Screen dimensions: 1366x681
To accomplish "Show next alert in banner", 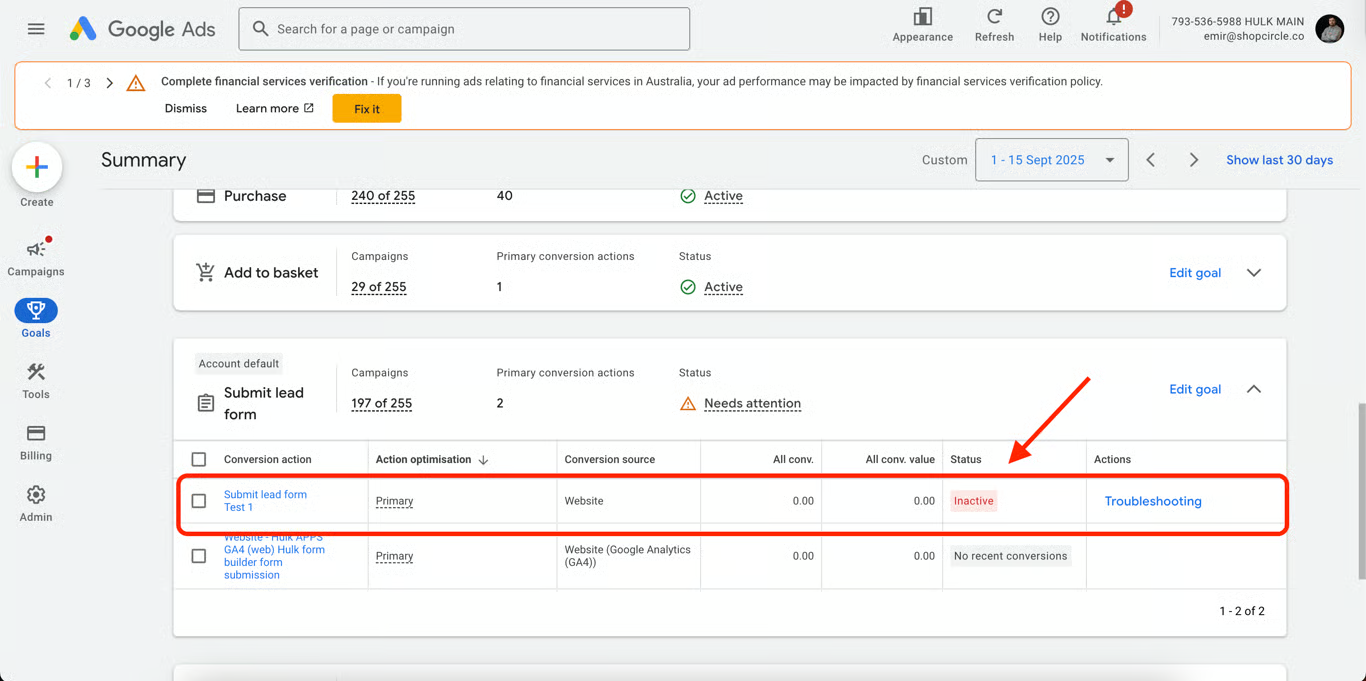I will 110,83.
